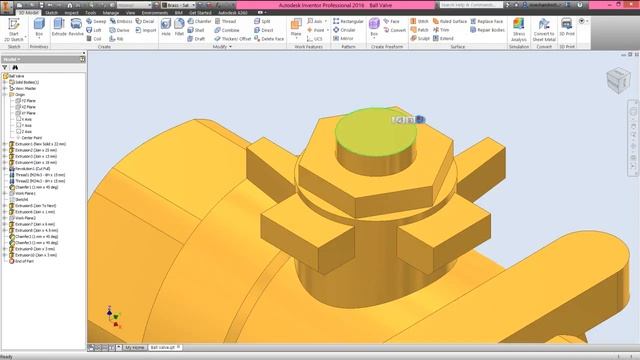
Task: Activate the Fillet tool
Action: pyautogui.click(x=179, y=27)
